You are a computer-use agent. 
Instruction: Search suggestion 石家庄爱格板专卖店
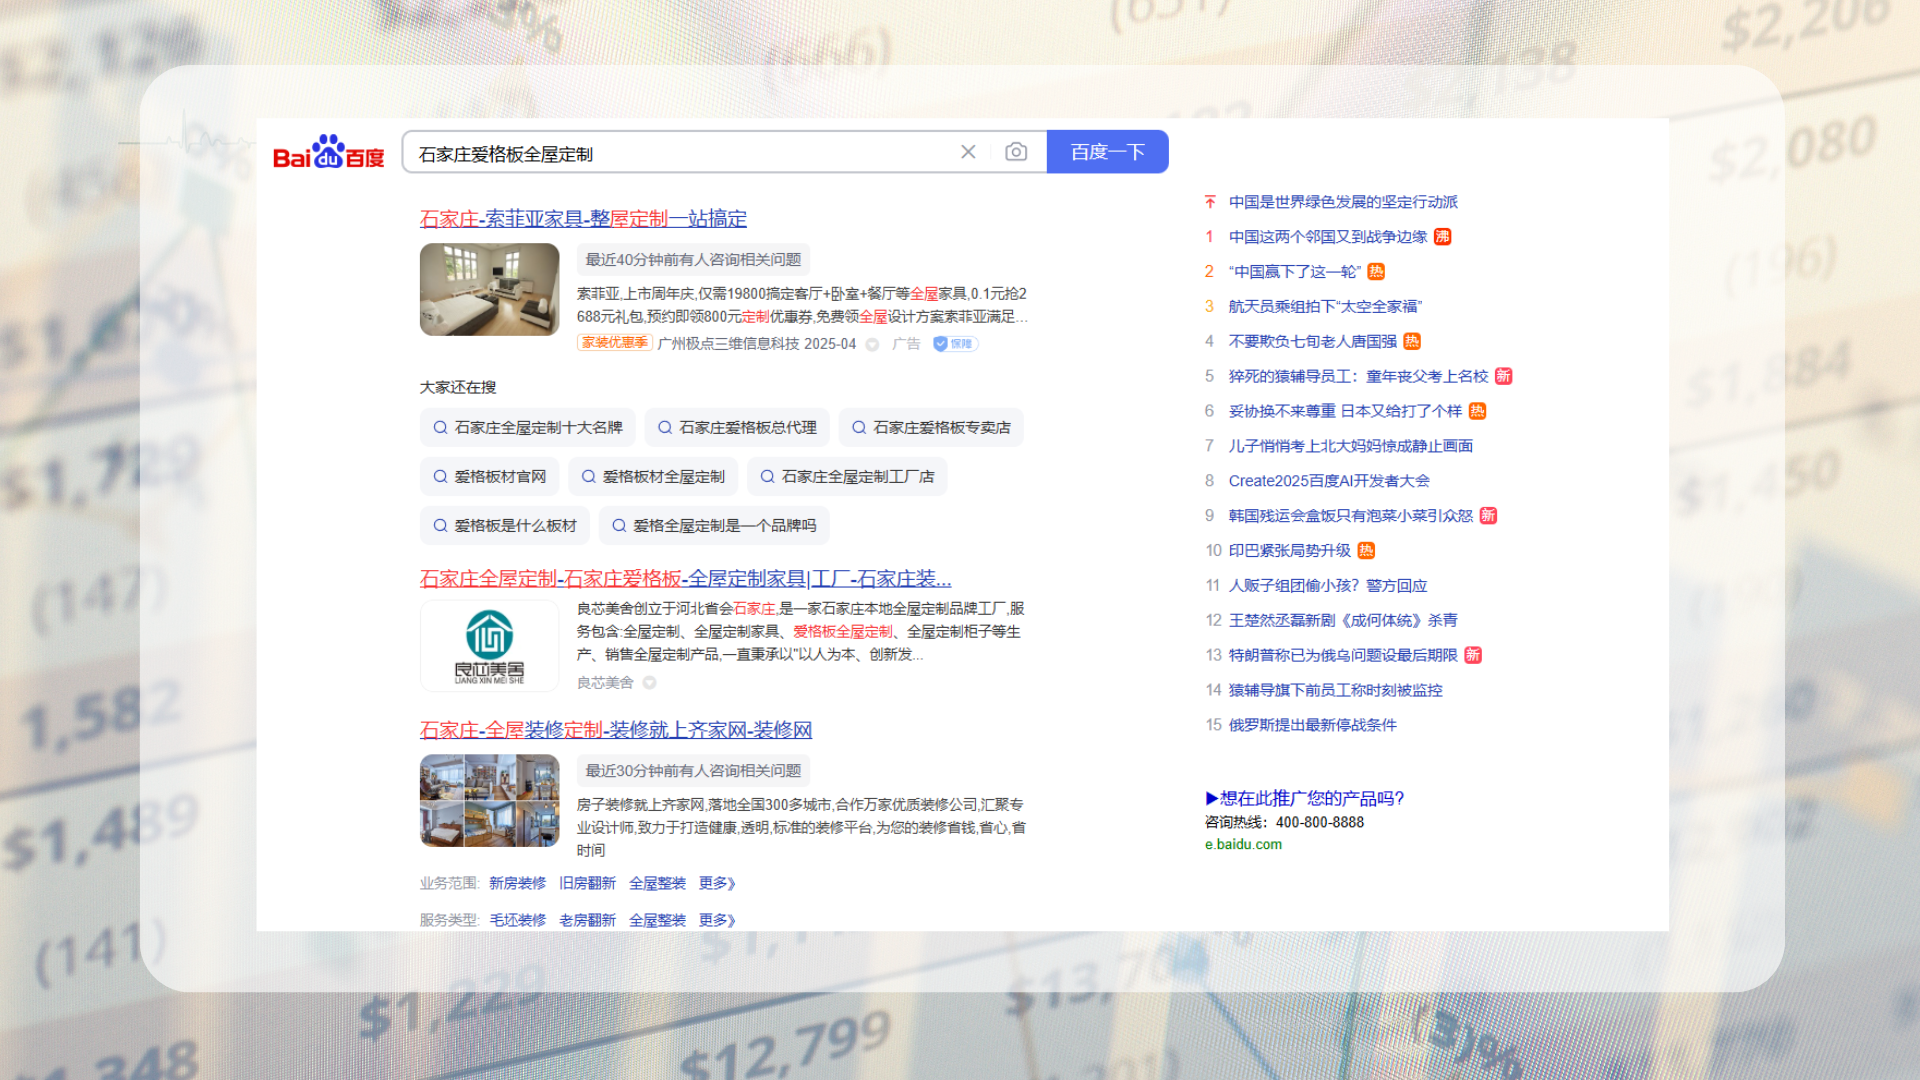pos(931,427)
